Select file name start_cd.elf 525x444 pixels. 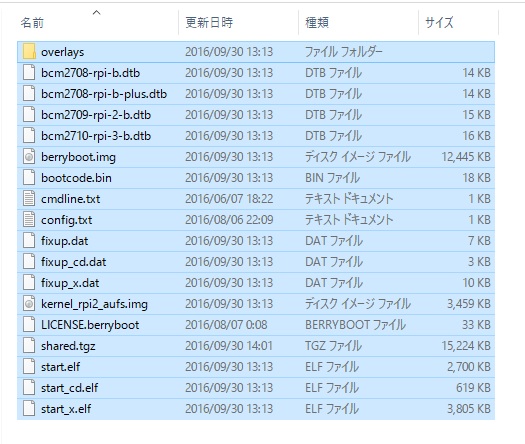[69, 388]
